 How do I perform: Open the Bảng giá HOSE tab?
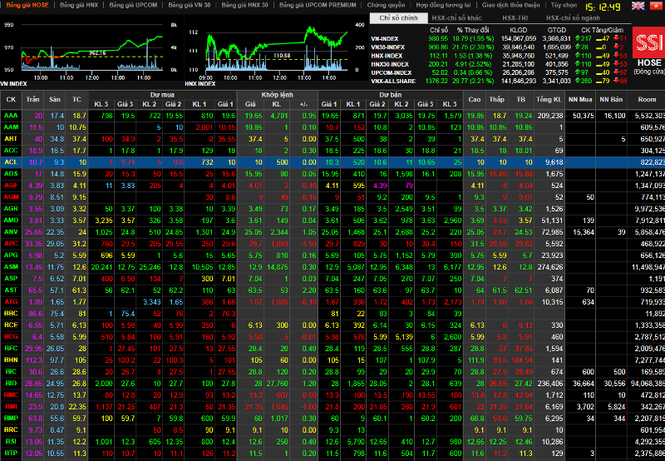27,5
